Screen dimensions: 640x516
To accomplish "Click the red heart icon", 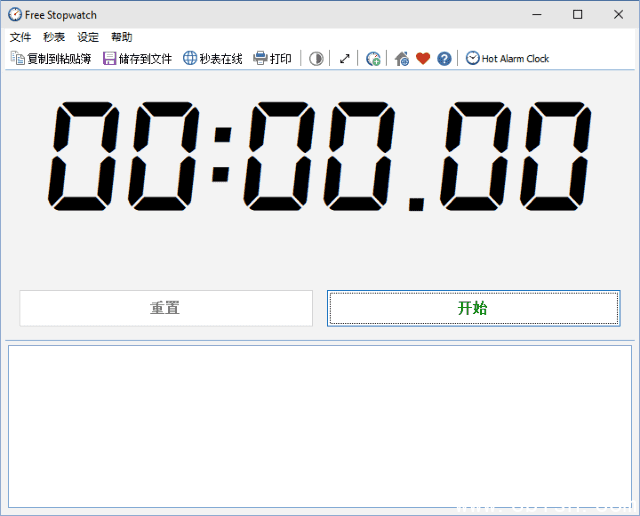I will [423, 59].
